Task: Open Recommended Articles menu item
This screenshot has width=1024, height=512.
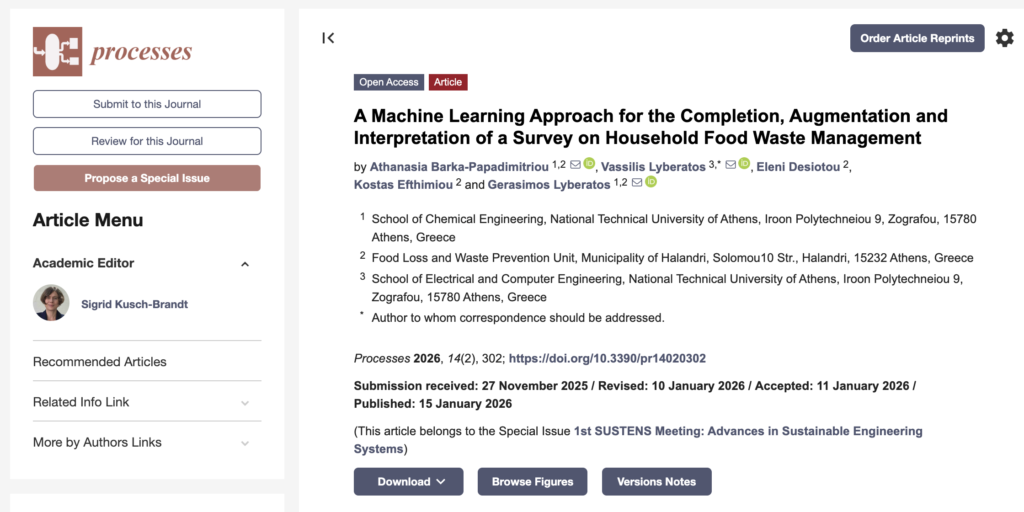Action: [x=100, y=362]
